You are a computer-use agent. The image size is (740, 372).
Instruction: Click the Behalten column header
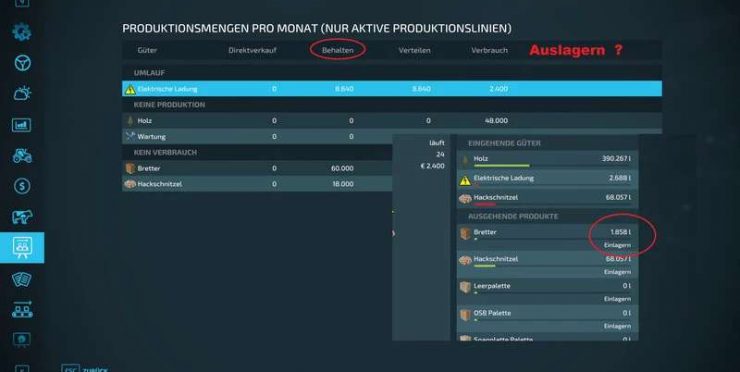pos(338,50)
